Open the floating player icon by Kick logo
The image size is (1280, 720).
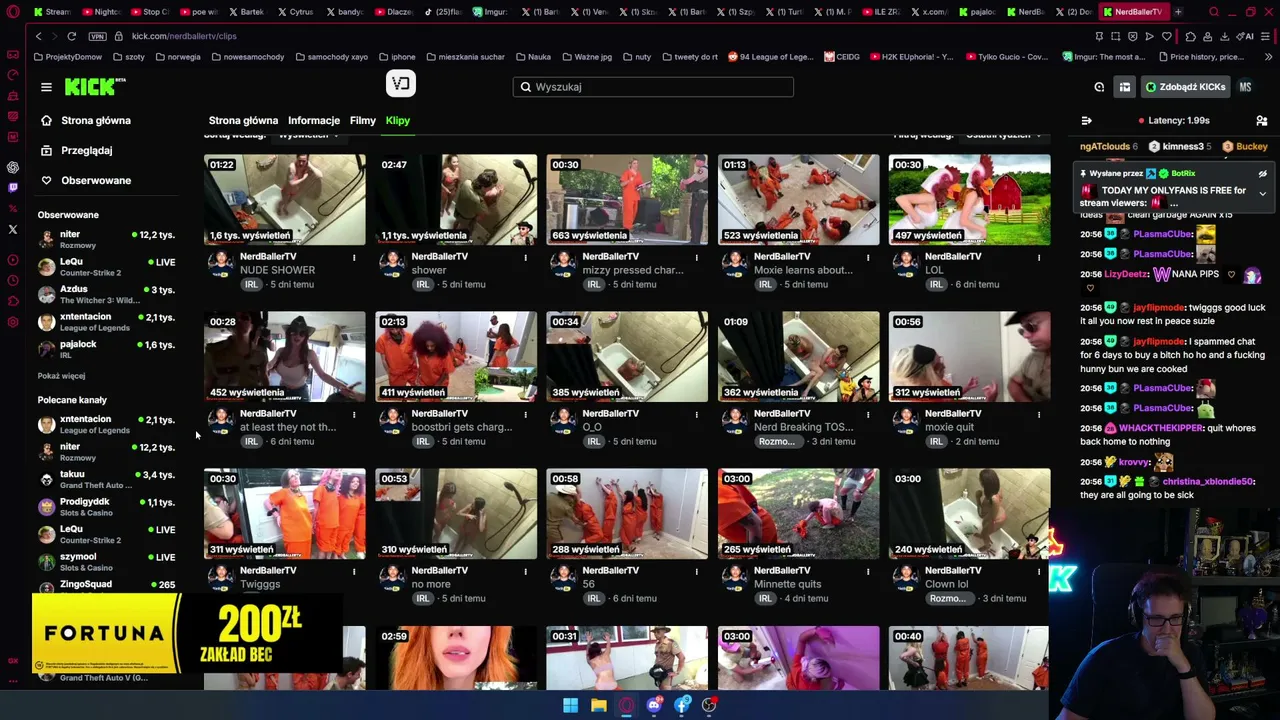(401, 84)
